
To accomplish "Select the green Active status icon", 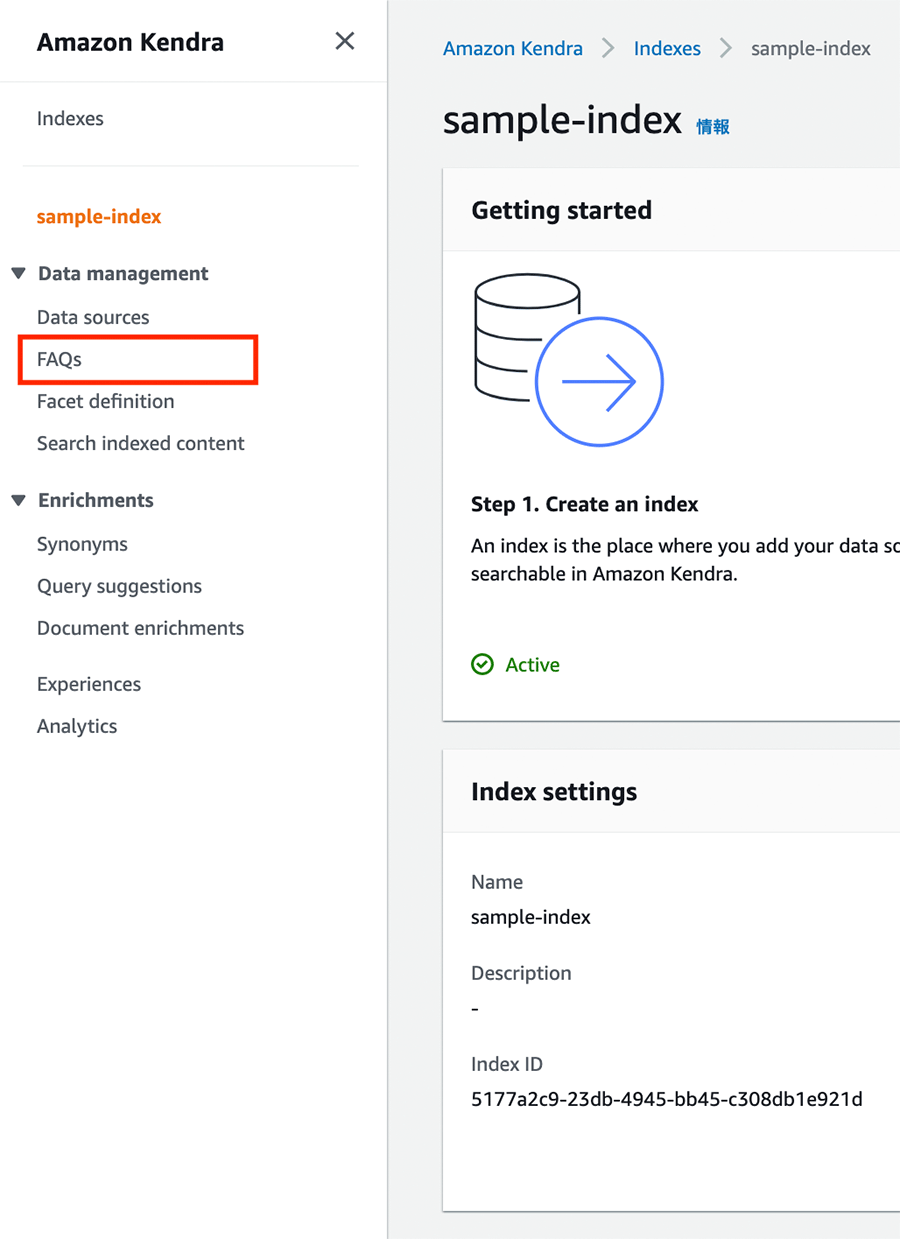I will 483,664.
